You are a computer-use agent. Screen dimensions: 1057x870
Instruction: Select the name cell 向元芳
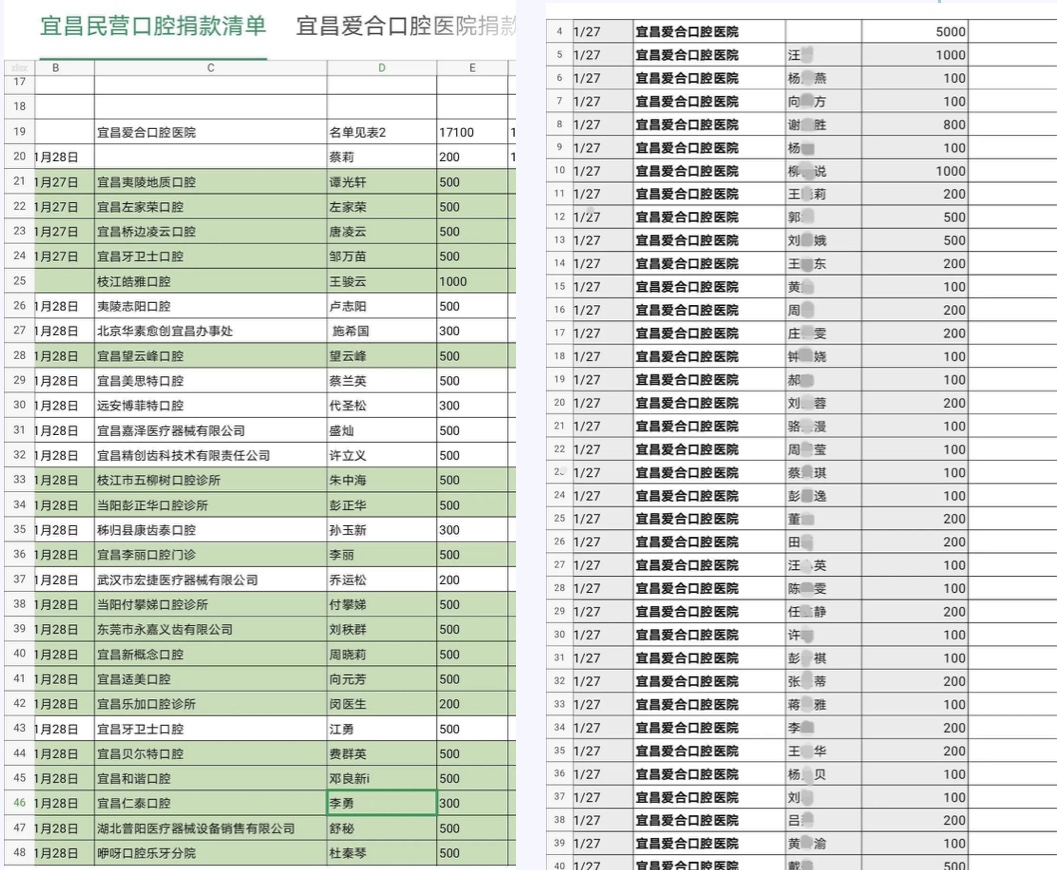click(x=382, y=679)
